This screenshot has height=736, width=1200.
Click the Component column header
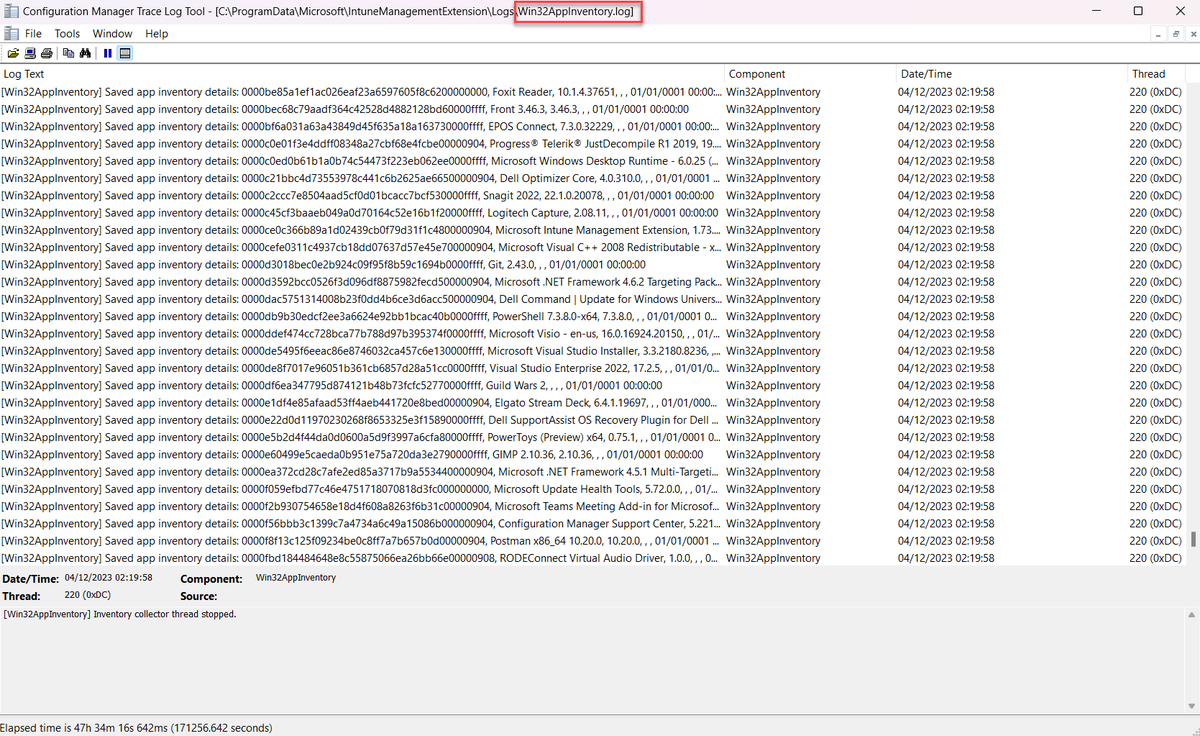(810, 74)
